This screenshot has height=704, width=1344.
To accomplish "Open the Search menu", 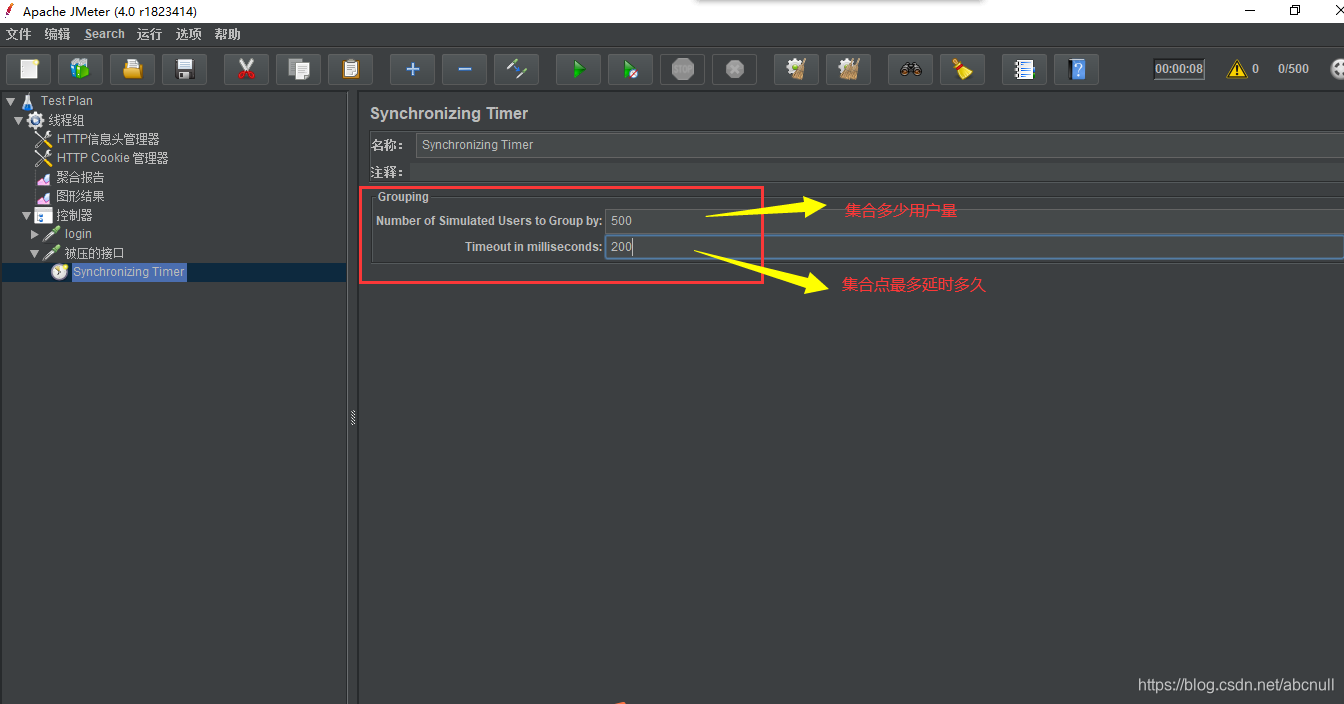I will 105,34.
